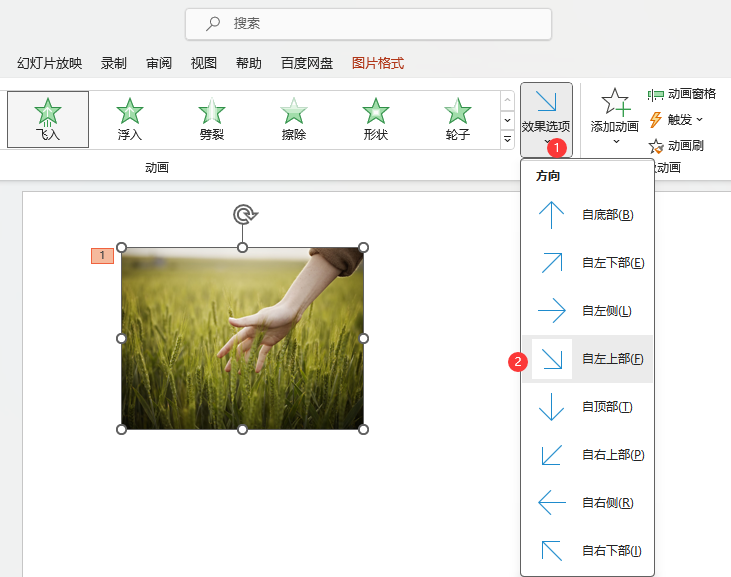Click the picture's bottom-left resize handle

(121, 429)
